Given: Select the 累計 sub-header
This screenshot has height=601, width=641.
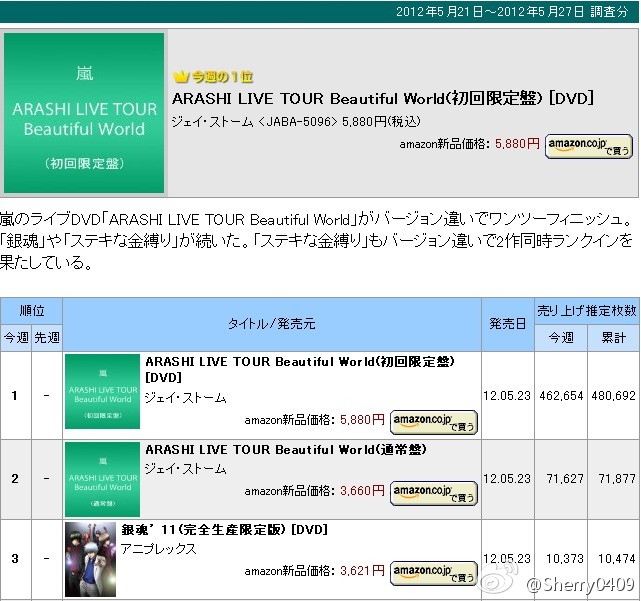Looking at the screenshot, I should (x=613, y=338).
